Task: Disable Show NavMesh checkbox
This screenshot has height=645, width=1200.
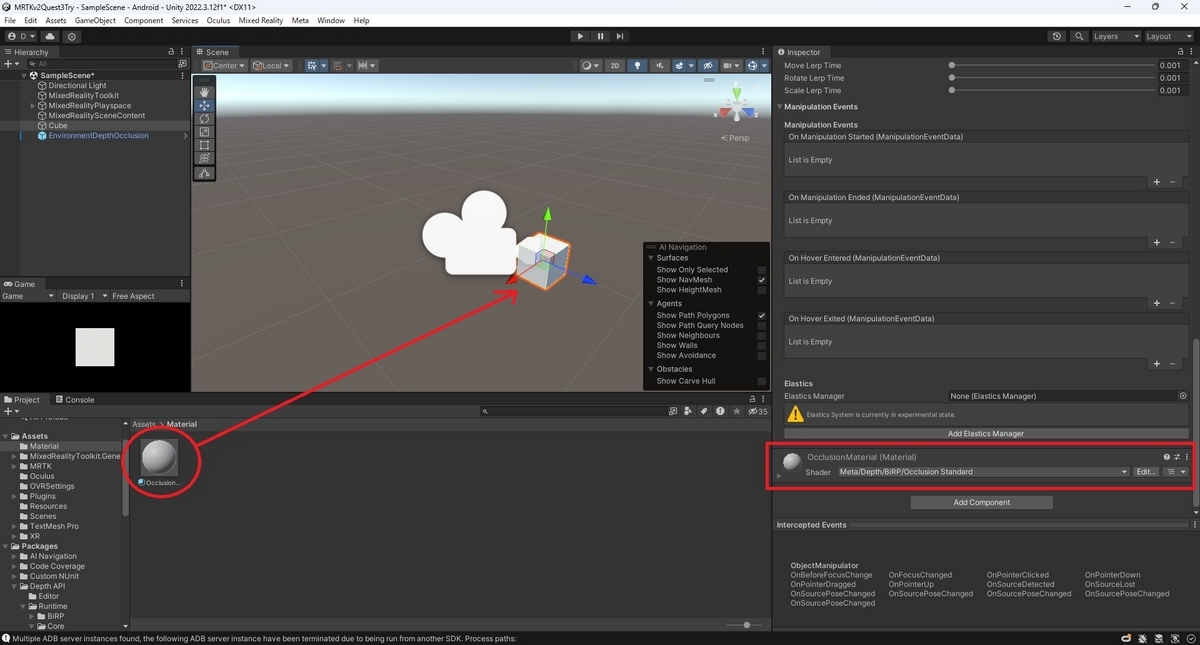Action: coord(763,280)
